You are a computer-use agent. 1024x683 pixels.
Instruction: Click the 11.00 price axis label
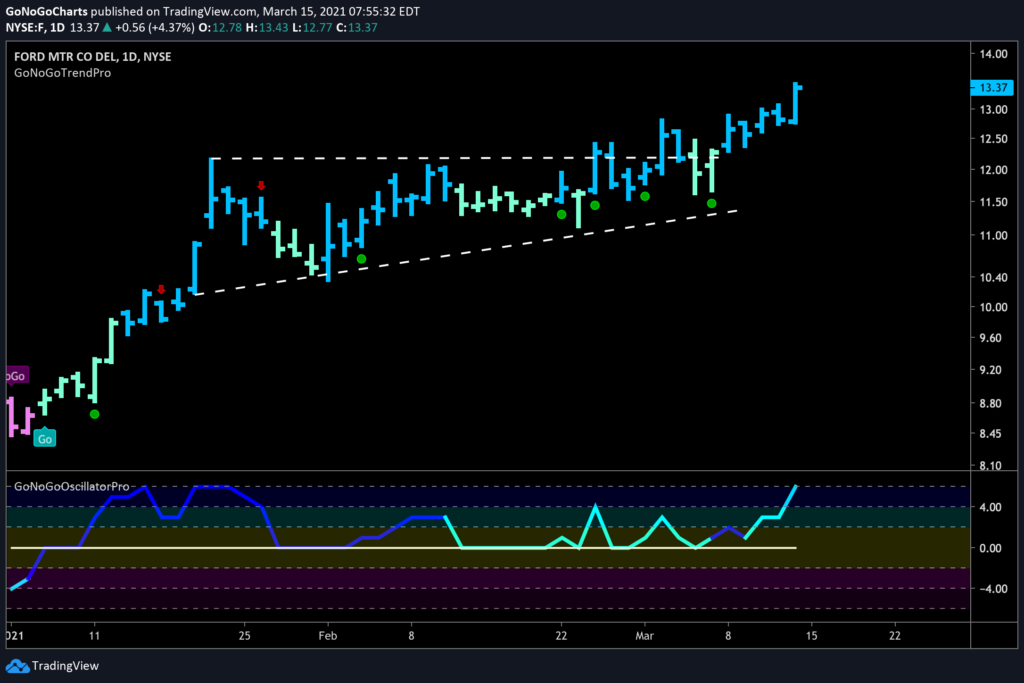click(x=993, y=236)
